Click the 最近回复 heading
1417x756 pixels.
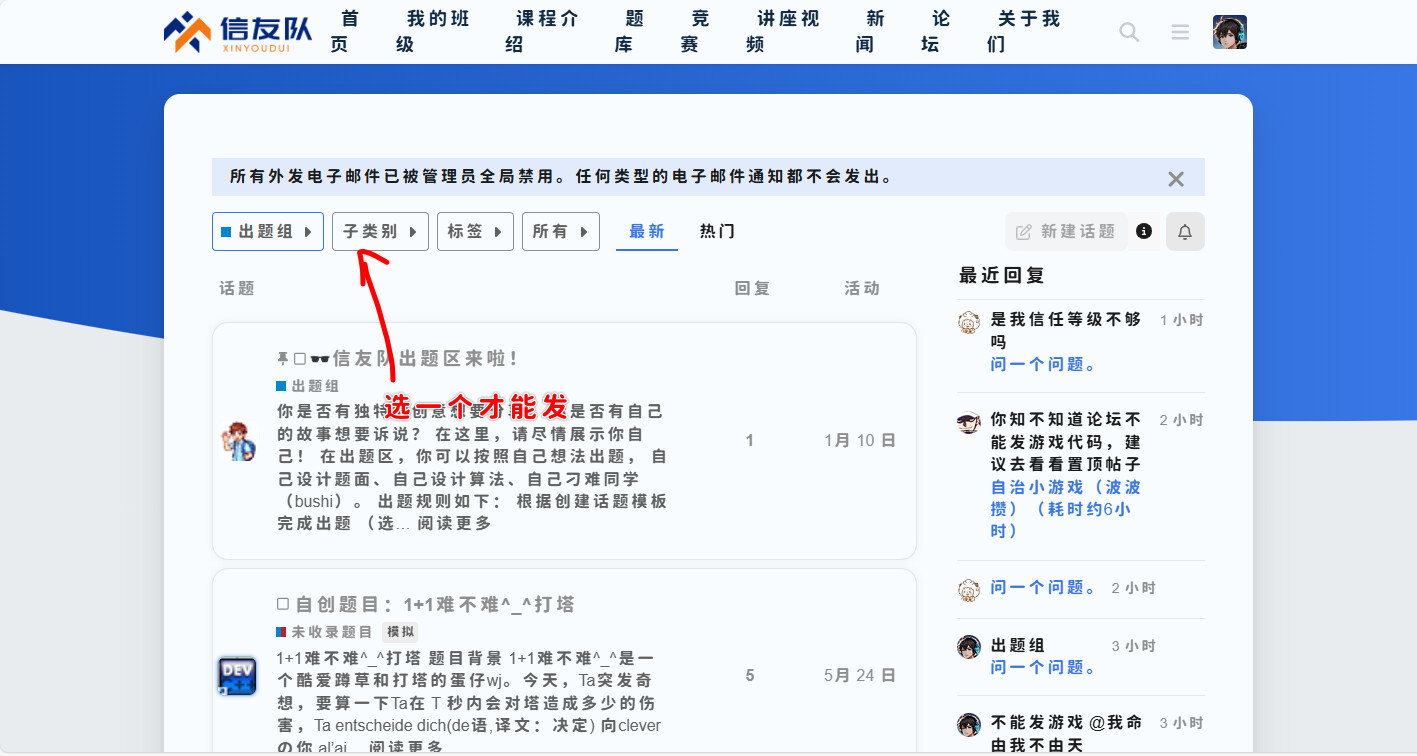[x=1002, y=275]
